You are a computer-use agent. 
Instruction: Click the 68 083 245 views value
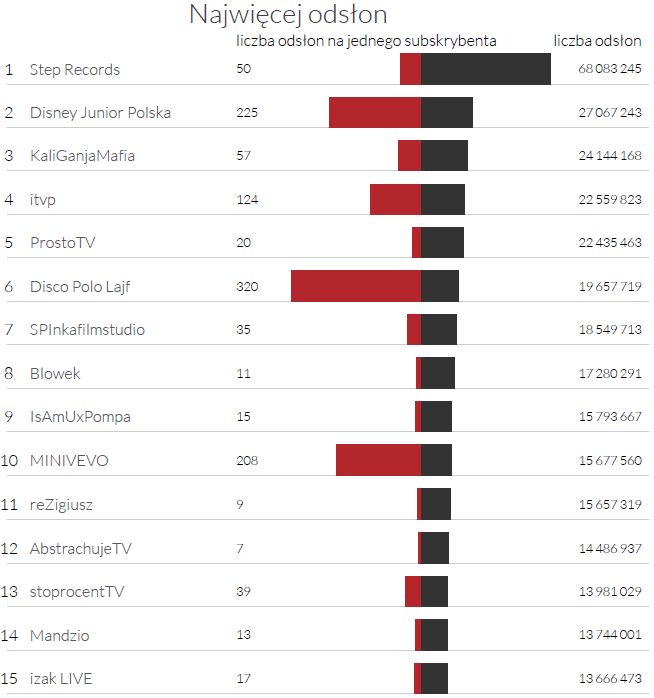click(609, 70)
